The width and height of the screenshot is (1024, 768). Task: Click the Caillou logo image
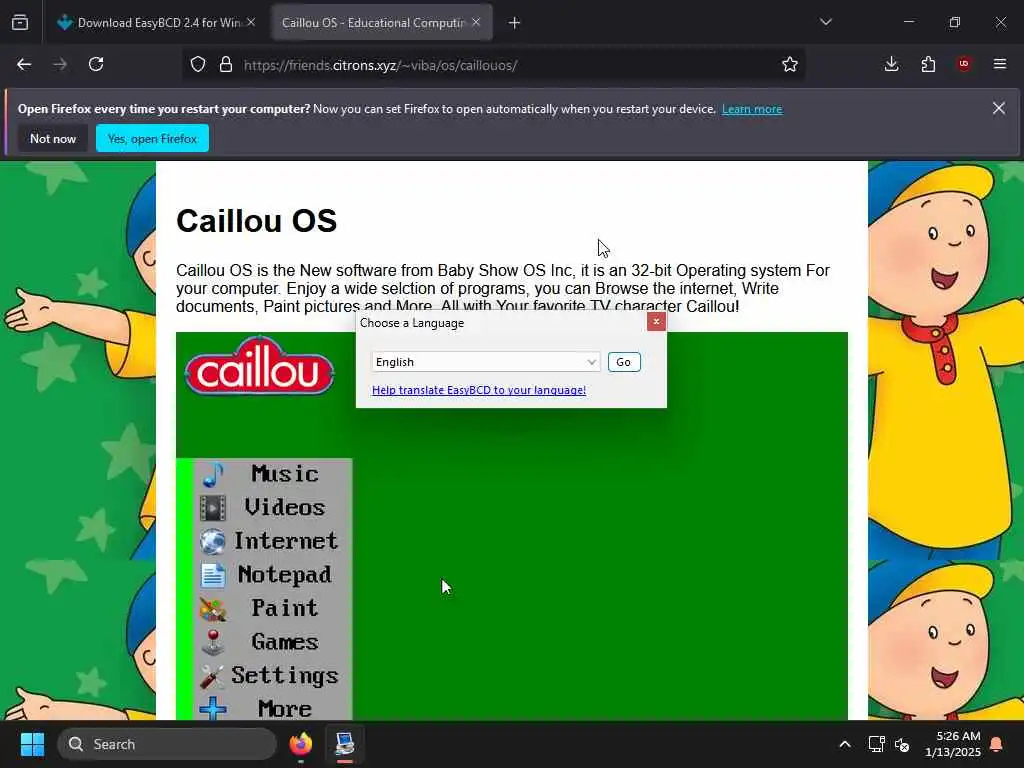point(260,368)
